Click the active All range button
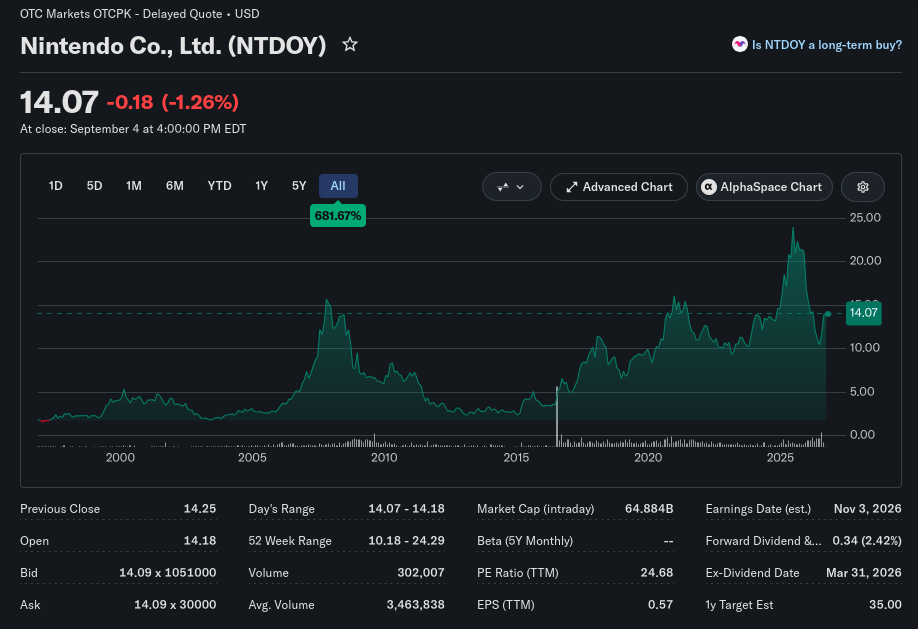 [x=338, y=186]
